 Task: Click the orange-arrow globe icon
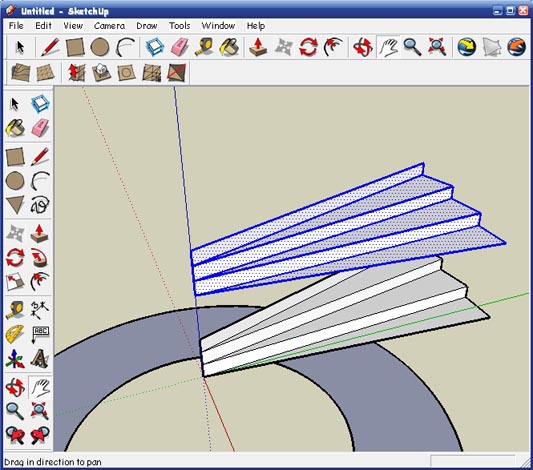pos(516,47)
